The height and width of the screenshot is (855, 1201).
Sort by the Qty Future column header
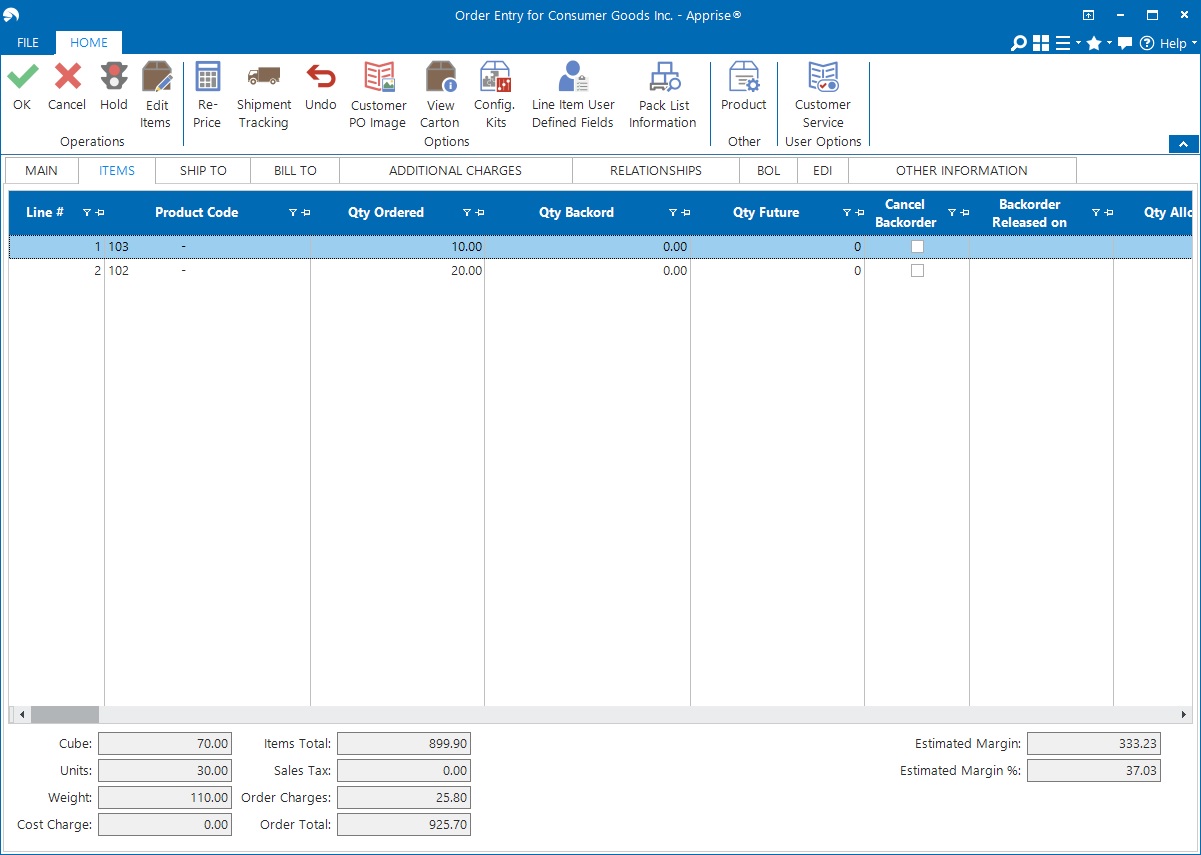click(x=766, y=213)
